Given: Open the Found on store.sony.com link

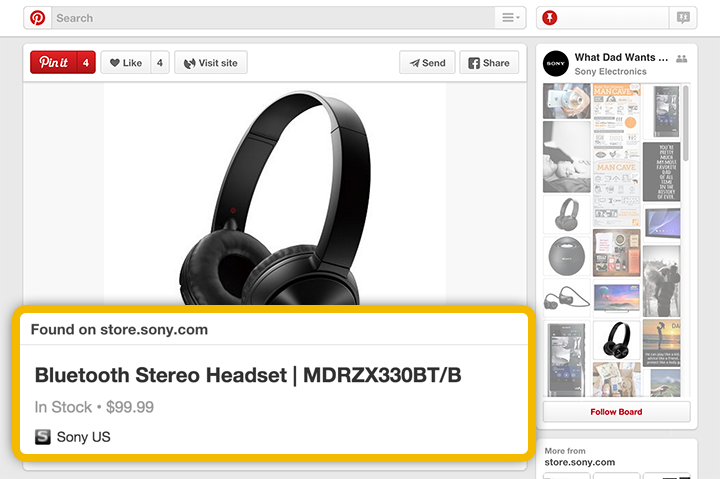Looking at the screenshot, I should click(x=119, y=330).
